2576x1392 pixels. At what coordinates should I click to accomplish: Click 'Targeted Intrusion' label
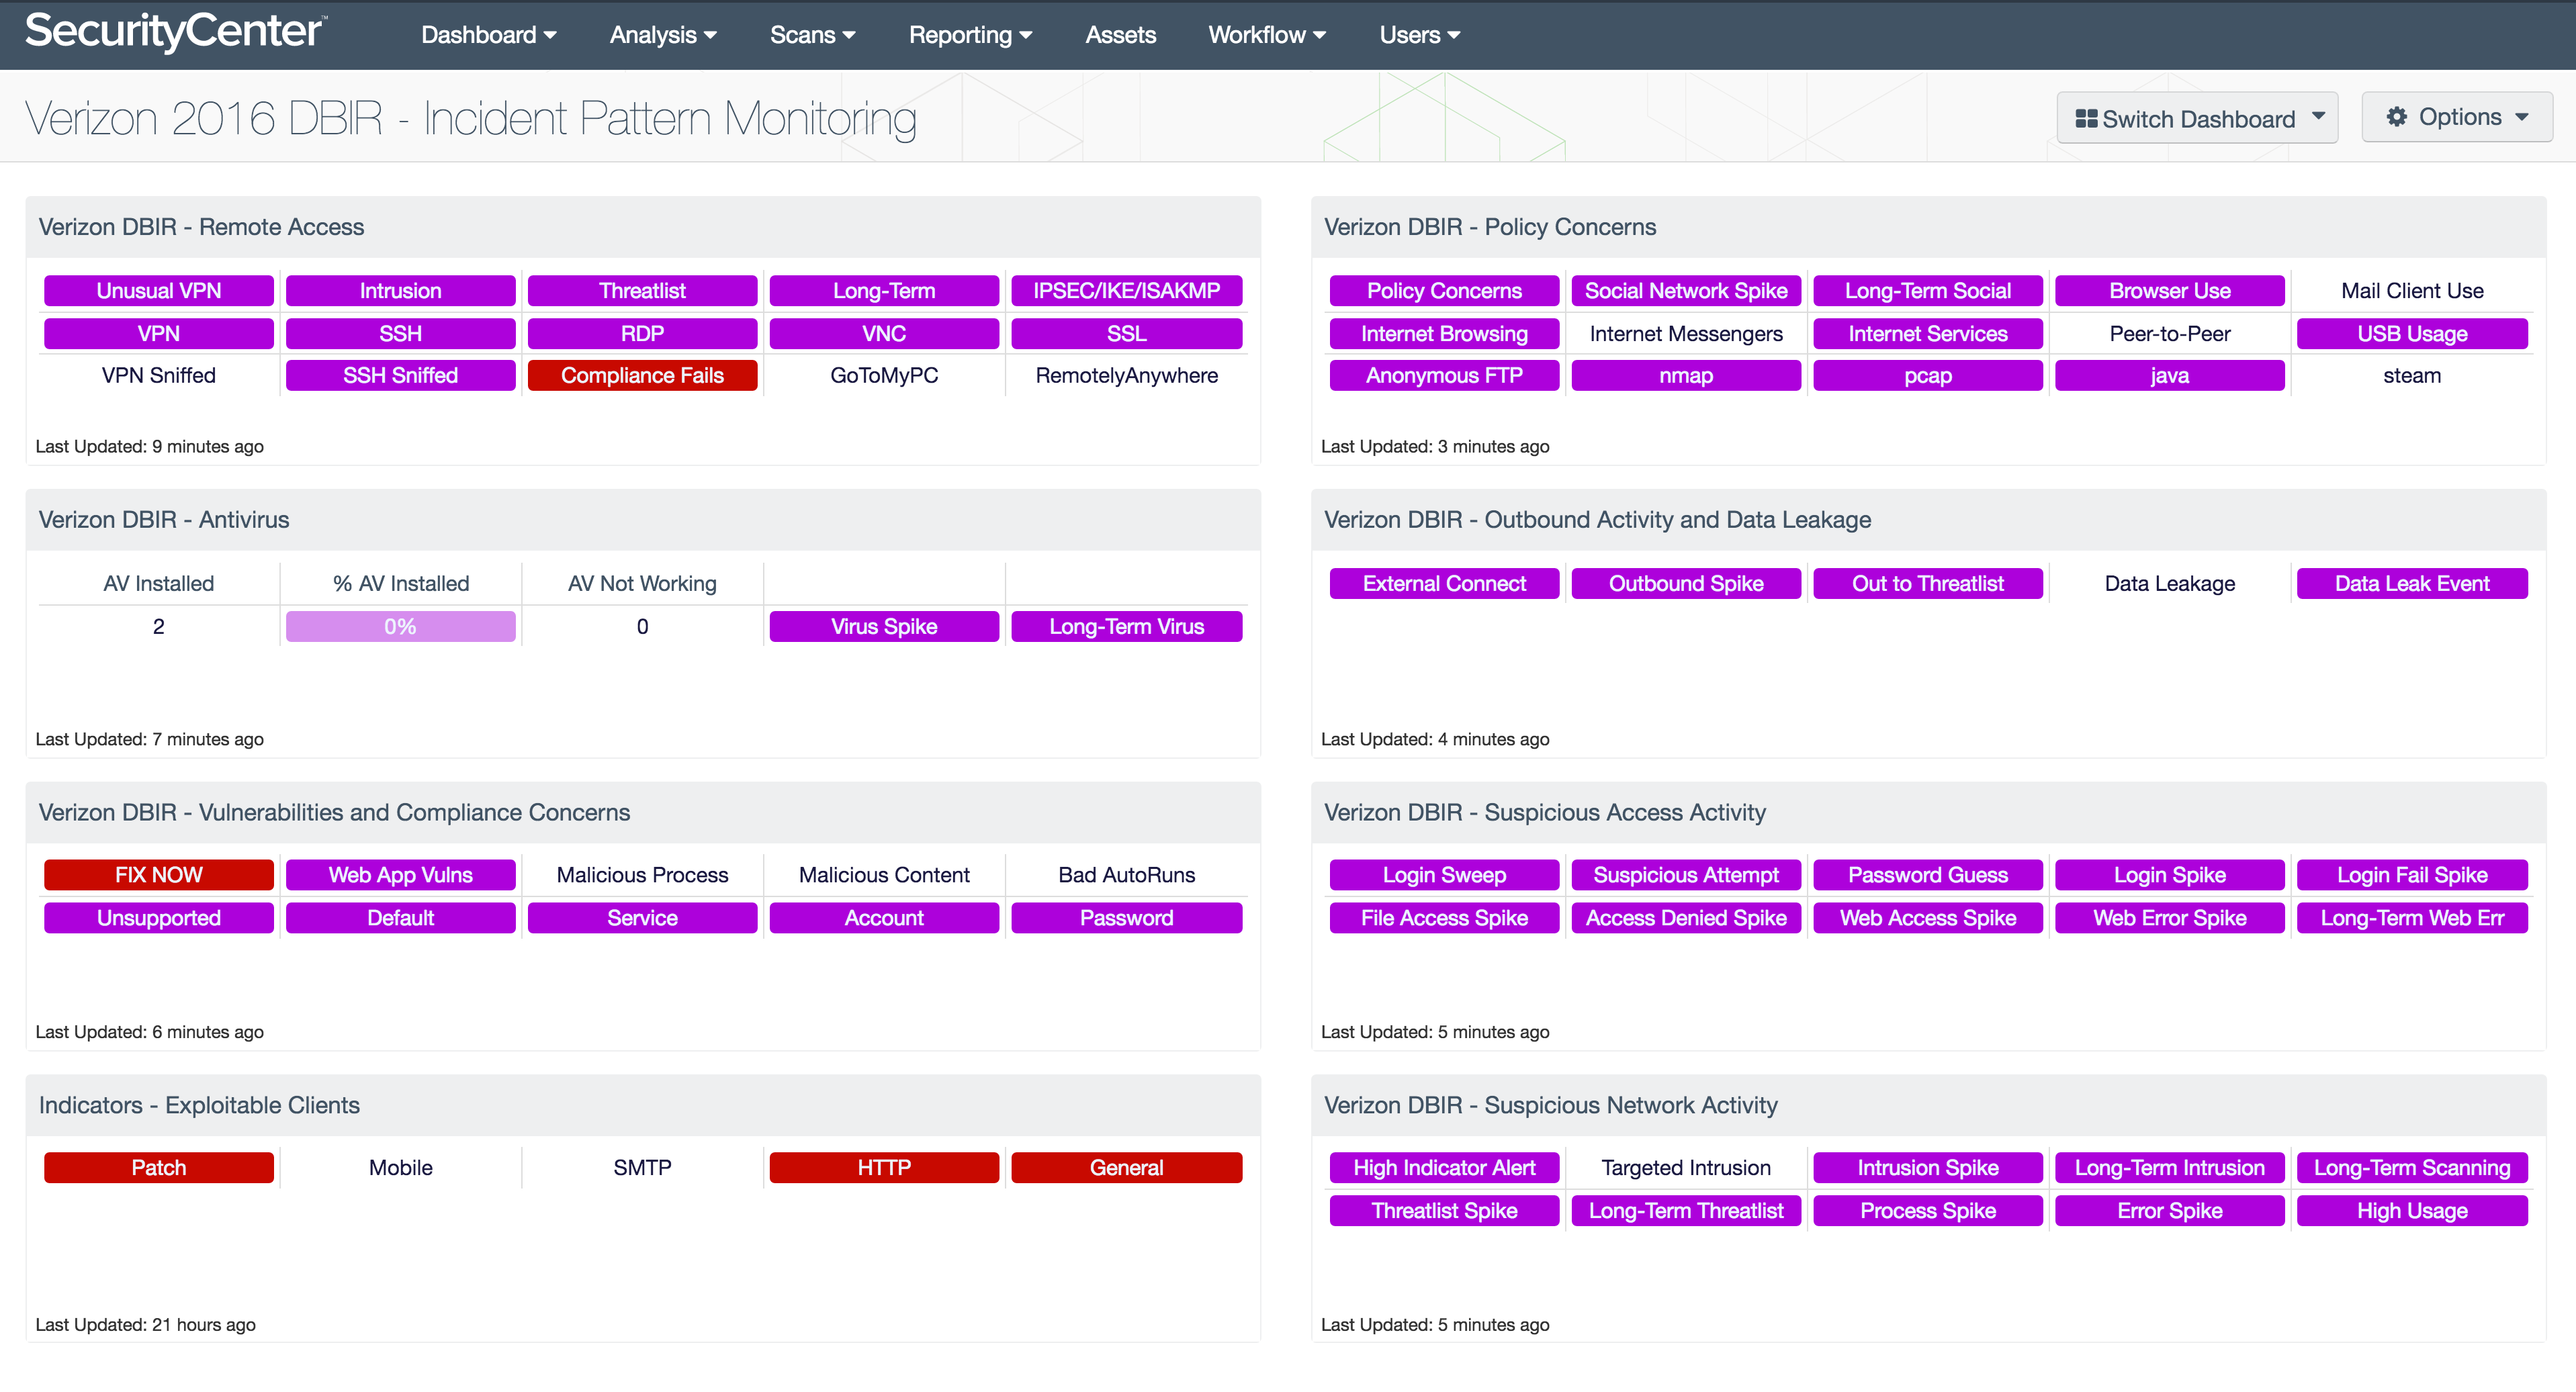coord(1687,1168)
